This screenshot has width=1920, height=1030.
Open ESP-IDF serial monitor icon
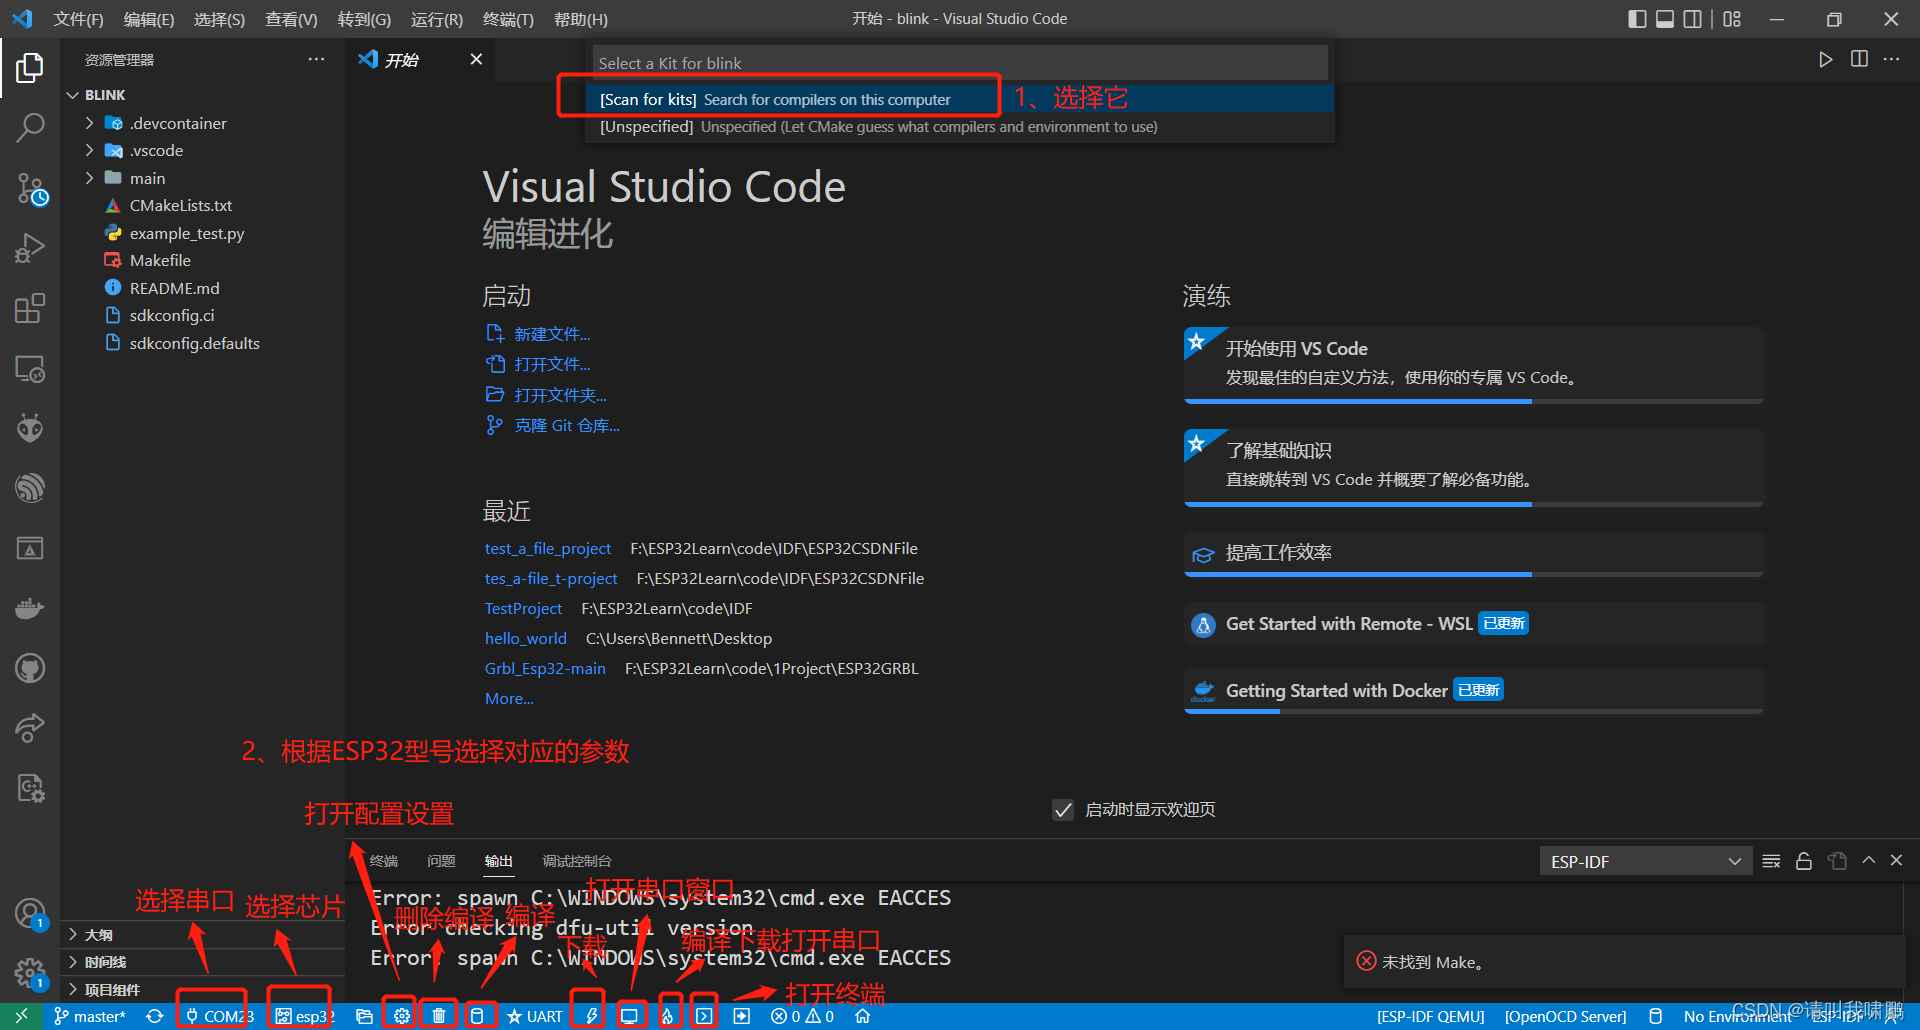[629, 1016]
